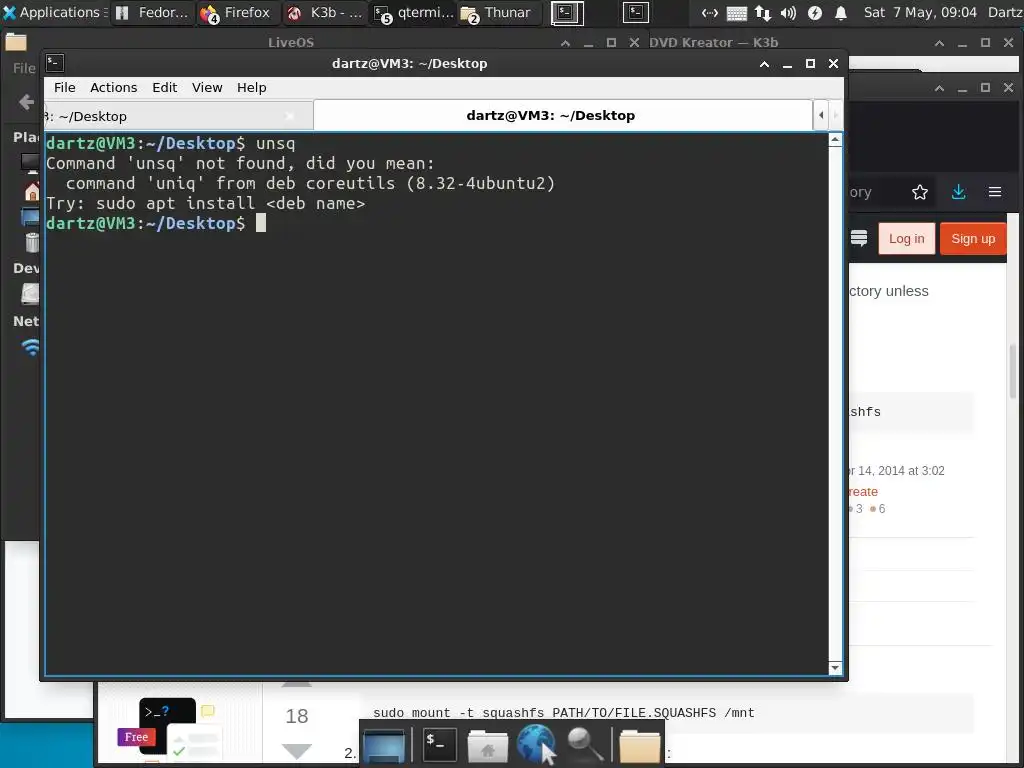
Task: Click the timestamp text '14, 2014 at 3:02'
Action: (x=901, y=471)
